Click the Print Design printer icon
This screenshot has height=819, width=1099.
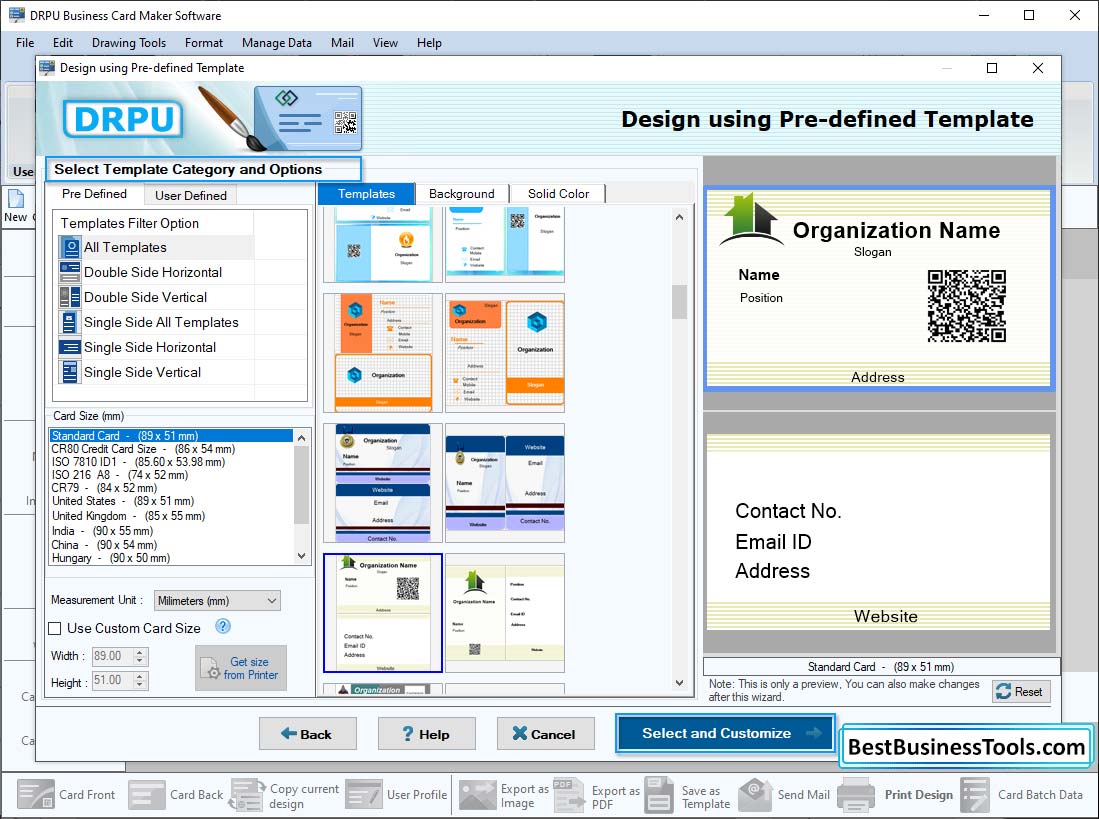pos(856,795)
